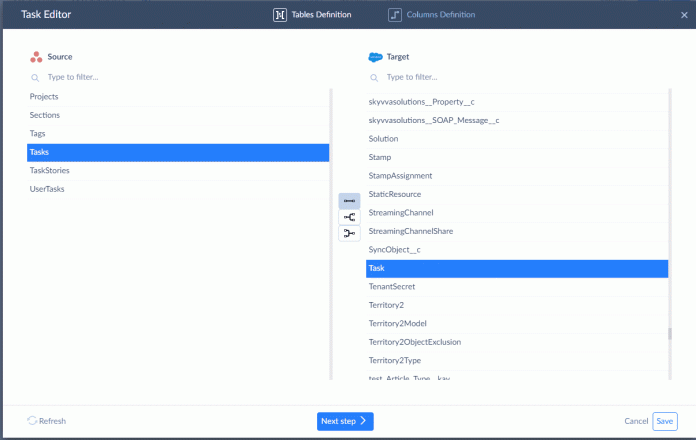The width and height of the screenshot is (696, 440).
Task: Choose Projects from the source list
Action: 44,97
